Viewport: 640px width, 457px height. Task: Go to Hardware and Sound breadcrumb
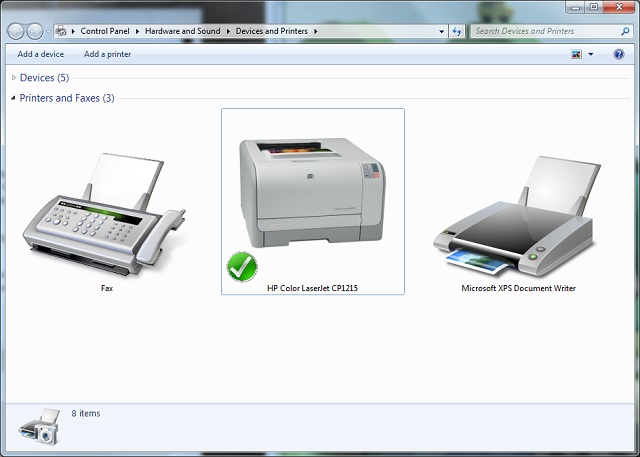(182, 31)
